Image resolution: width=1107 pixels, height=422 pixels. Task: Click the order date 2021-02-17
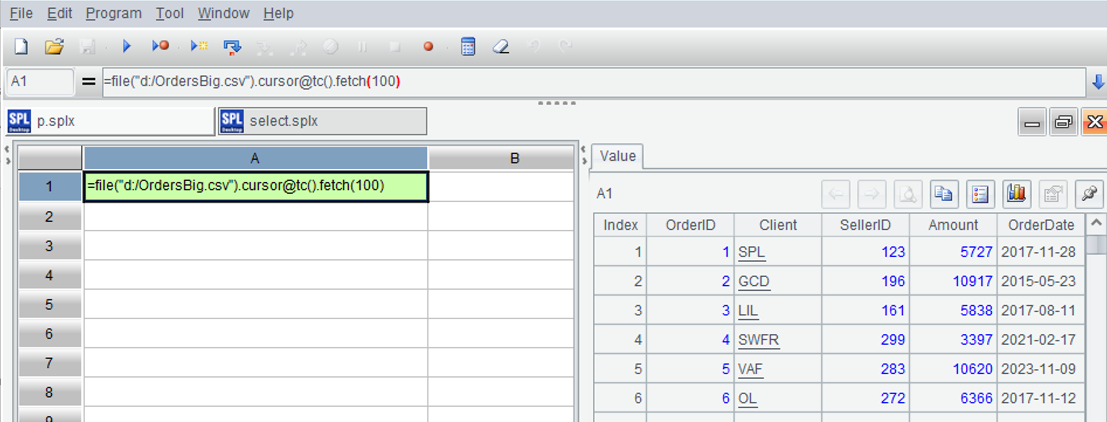point(1041,340)
